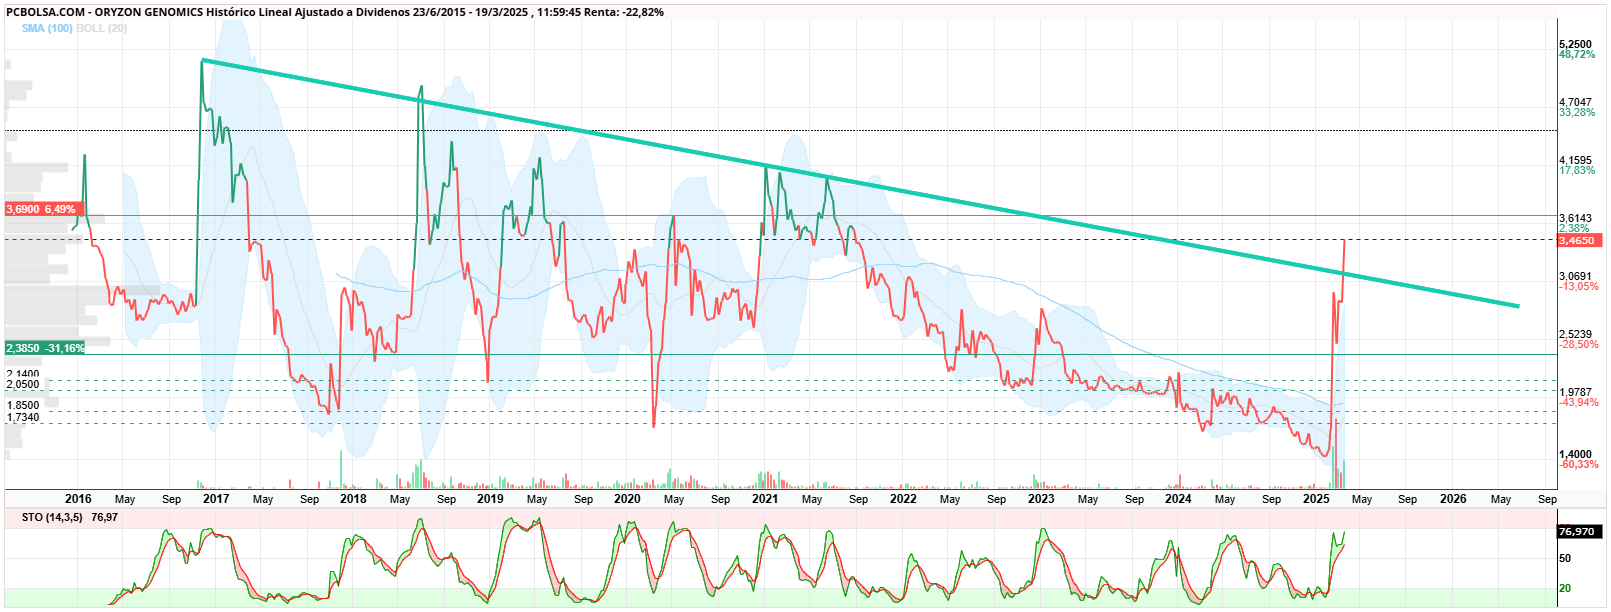The width and height of the screenshot is (1611, 612).
Task: Click the 33,28% percentage axis label
Action: point(1577,113)
